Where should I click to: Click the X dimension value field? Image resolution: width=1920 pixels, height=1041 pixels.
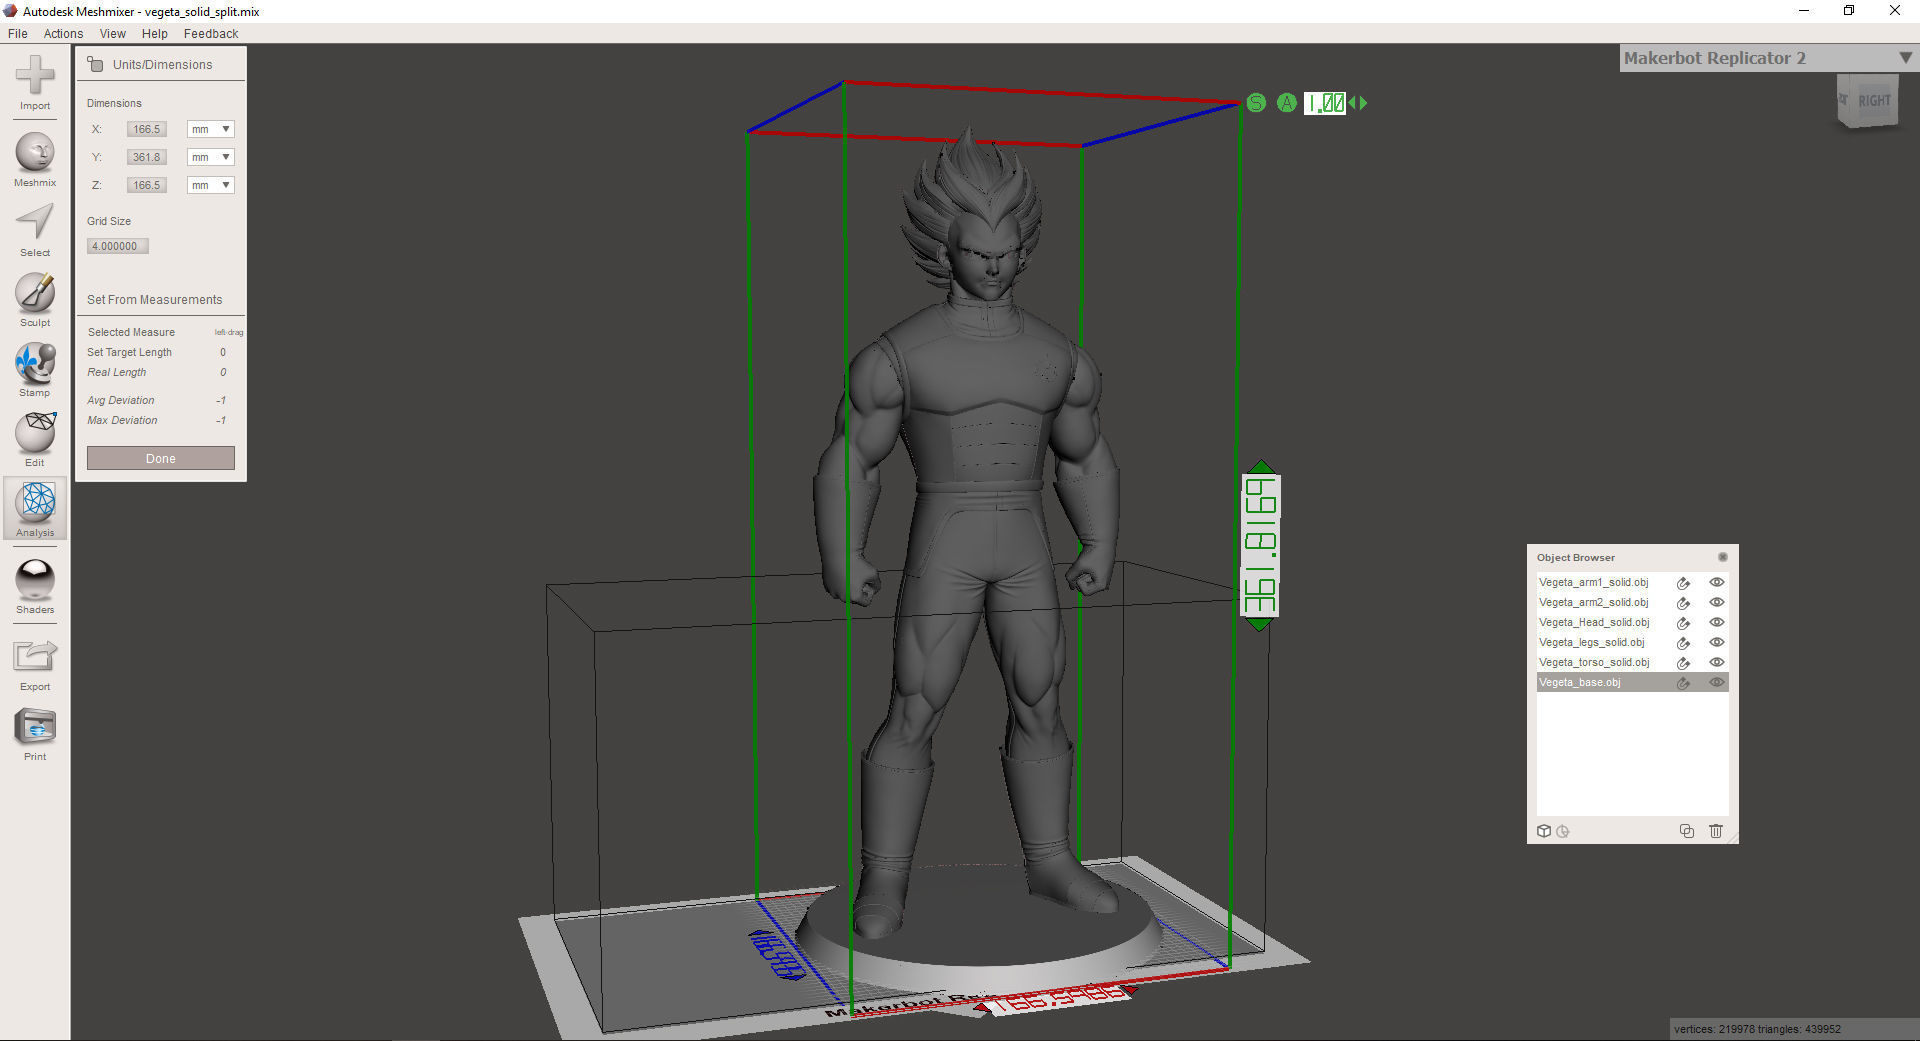147,129
